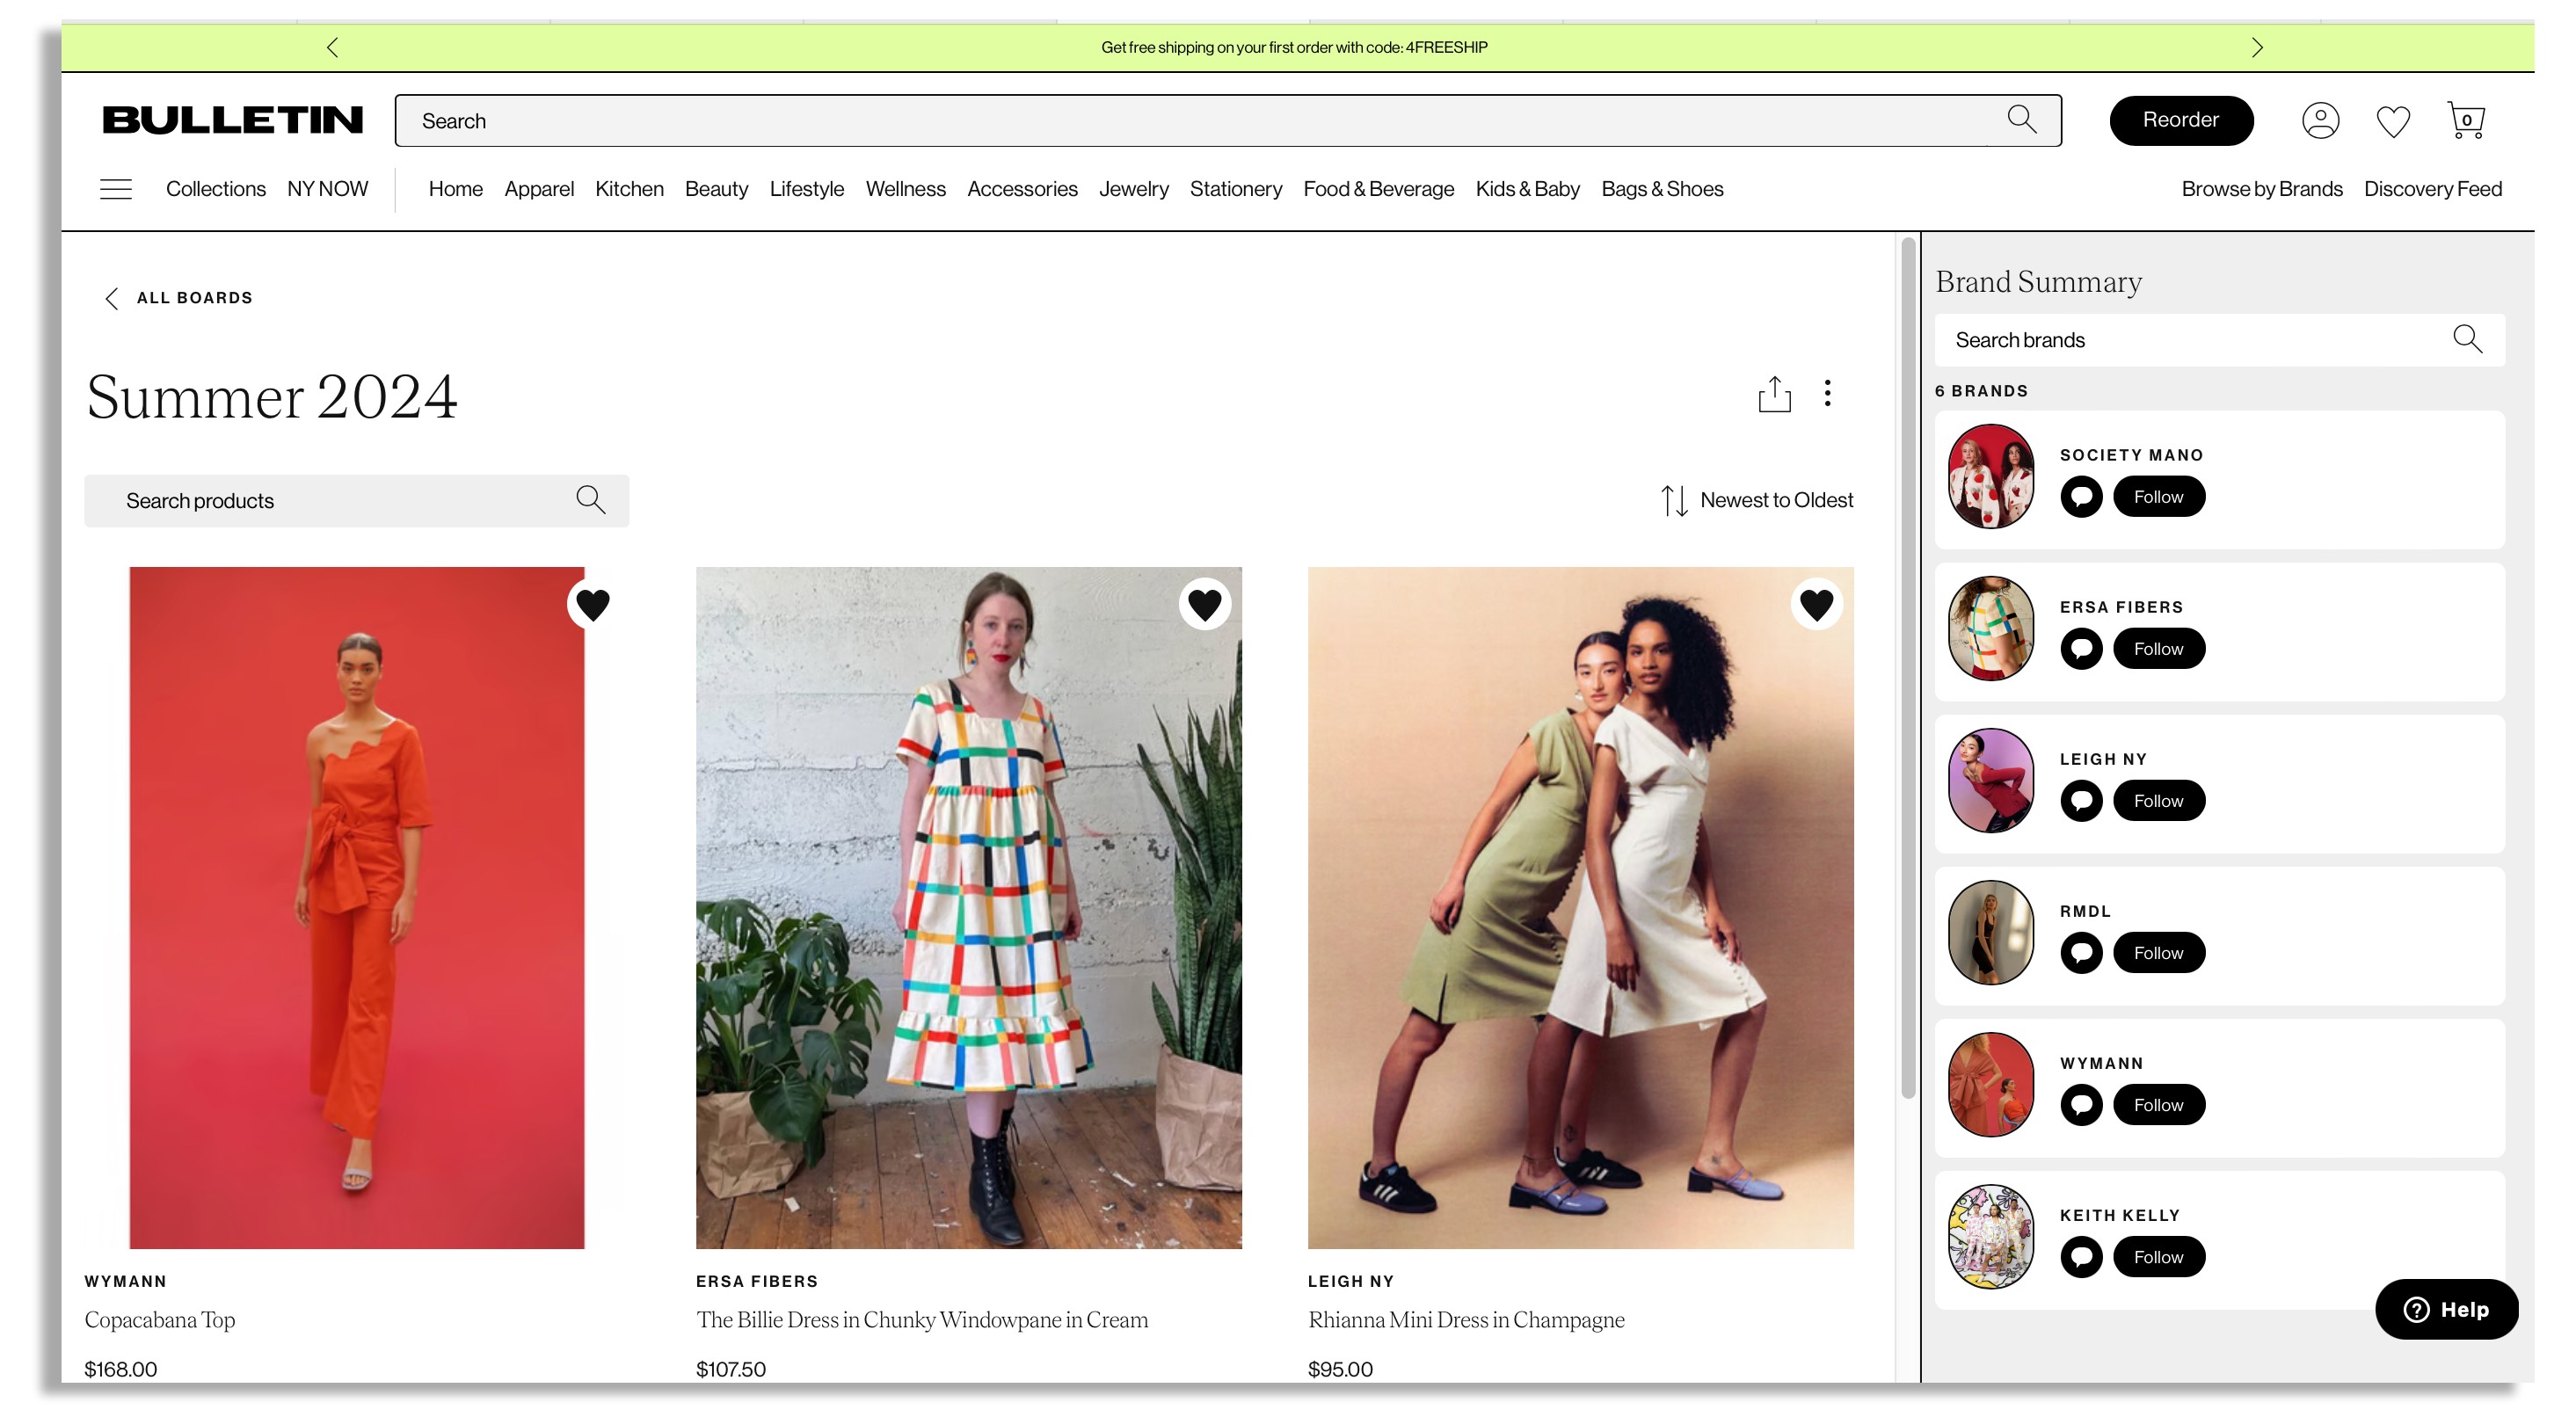Click the magnifier icon in main search bar
2576x1417 pixels.
[2021, 120]
